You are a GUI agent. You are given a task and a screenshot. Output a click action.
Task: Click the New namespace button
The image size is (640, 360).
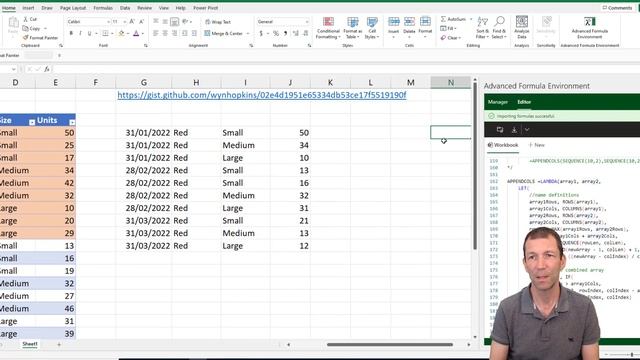click(x=537, y=145)
